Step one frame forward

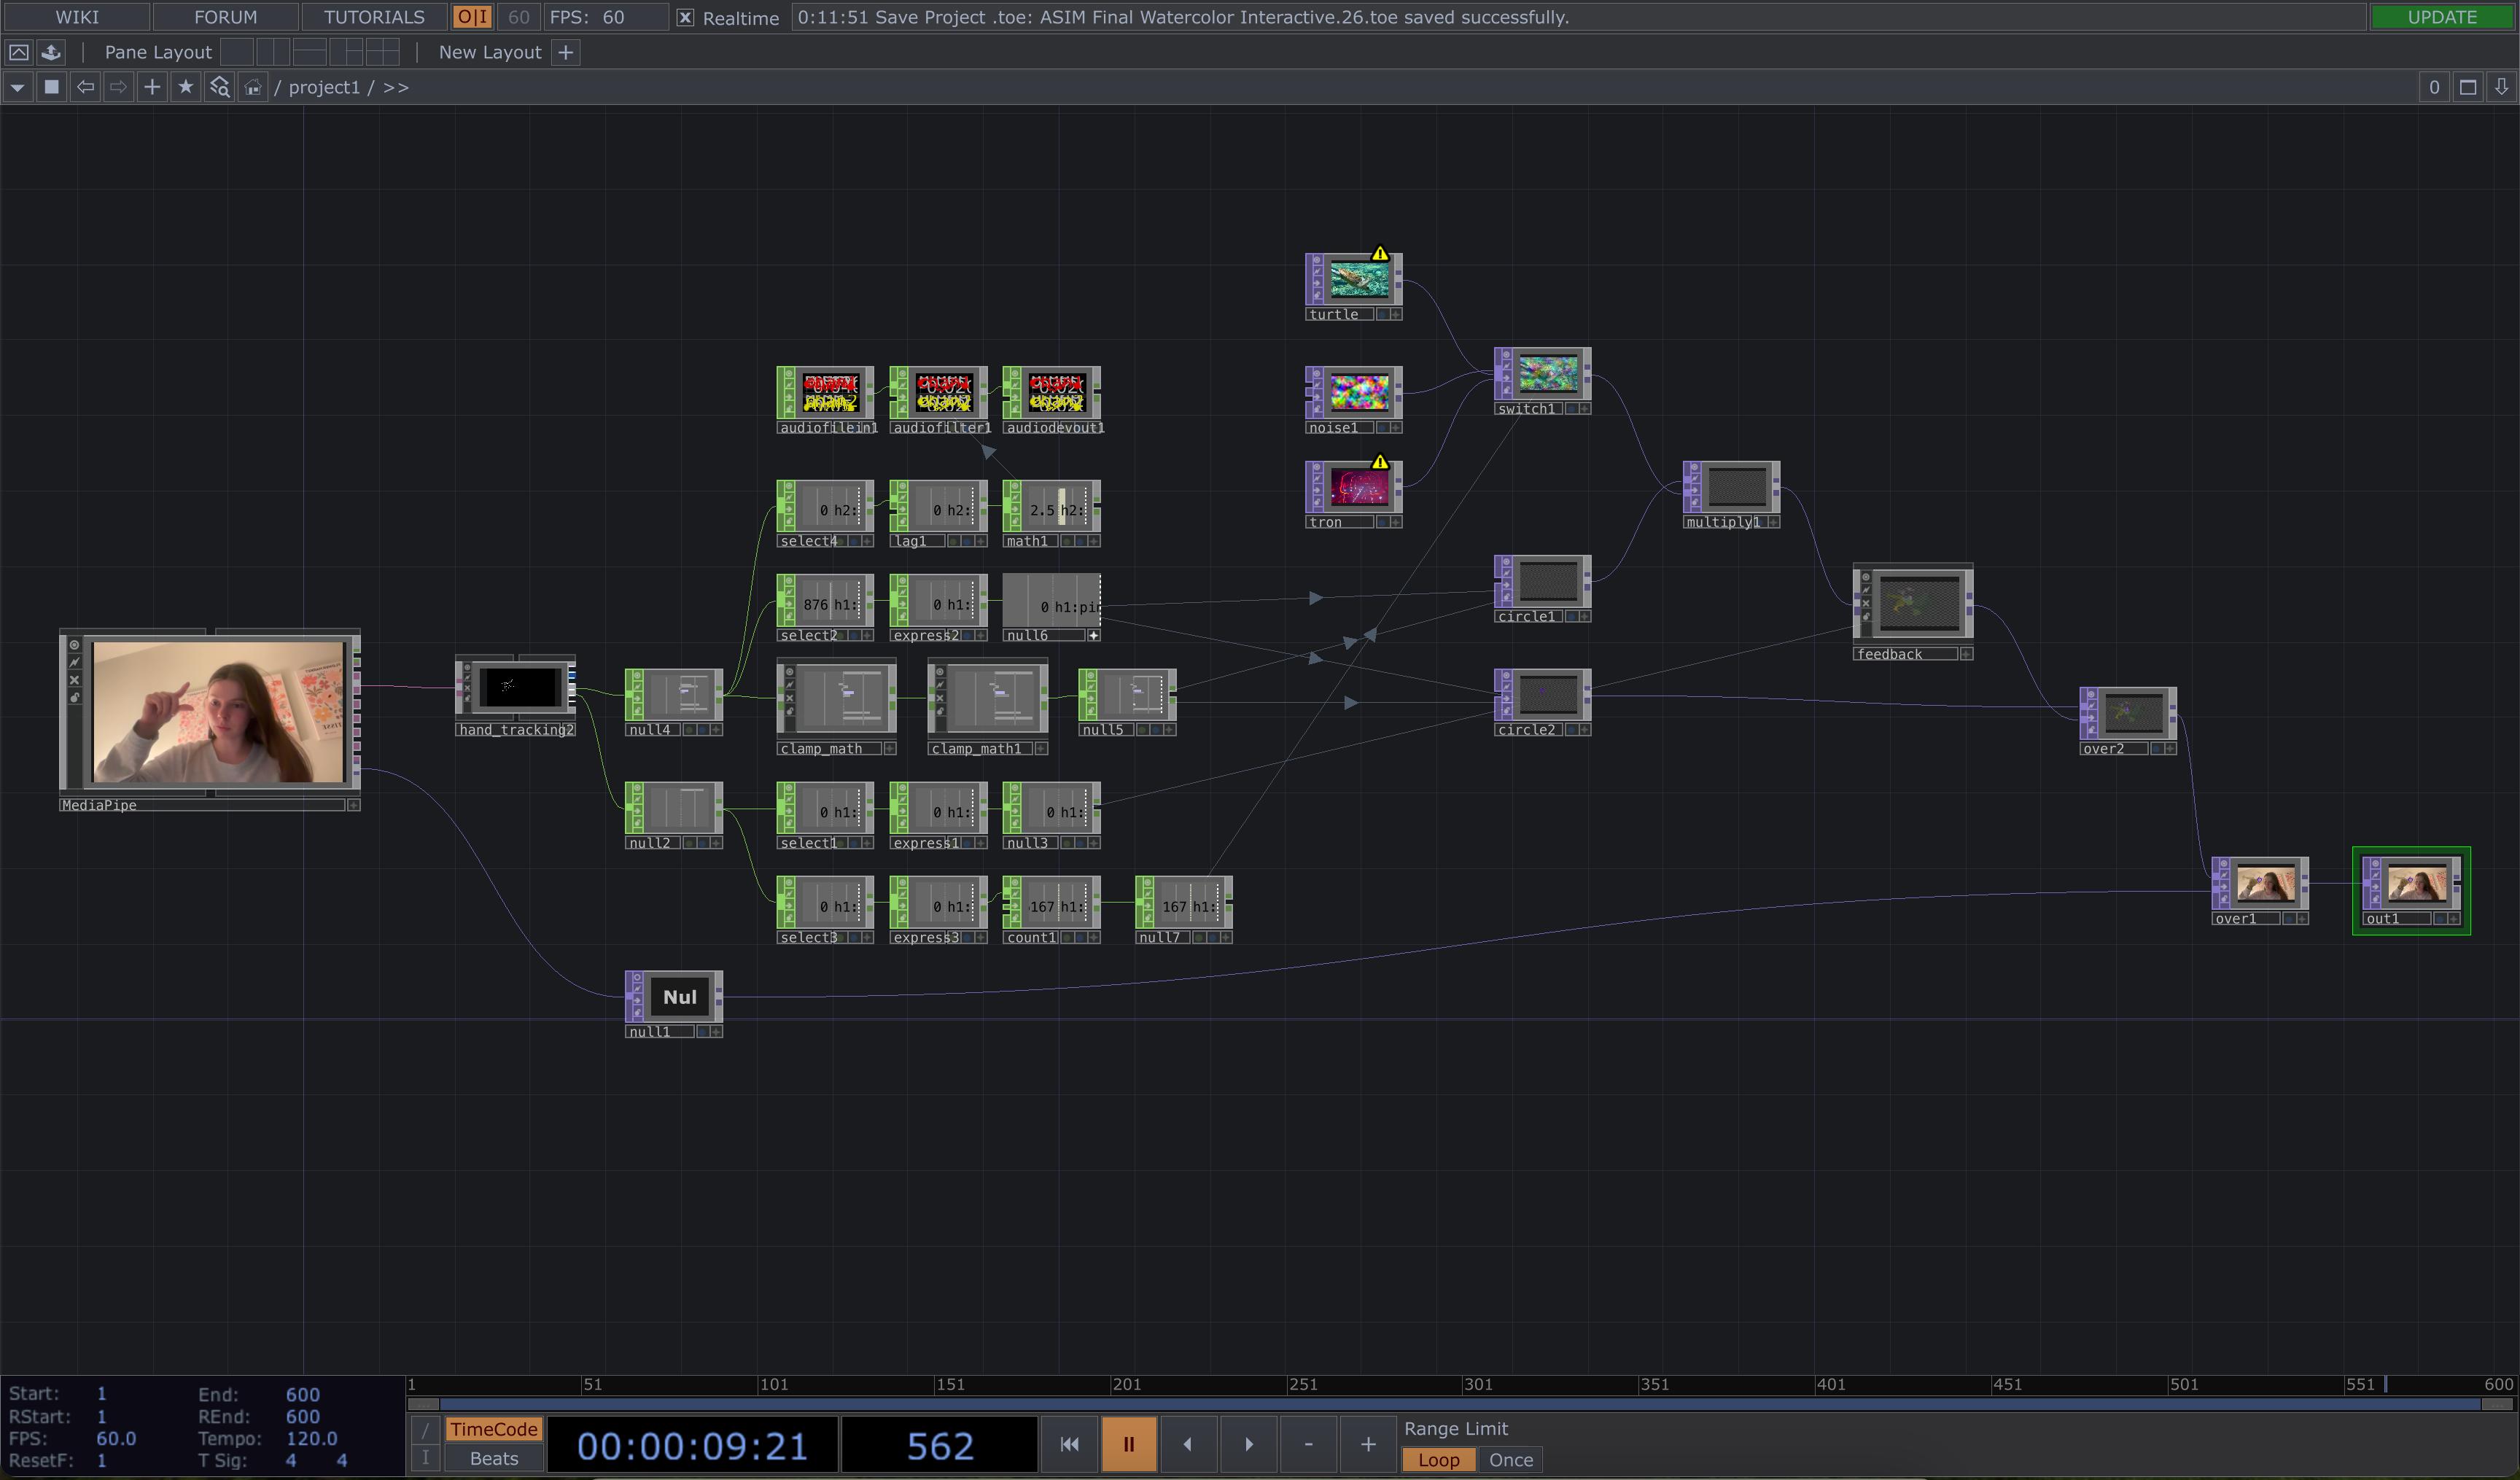pos(1248,1444)
